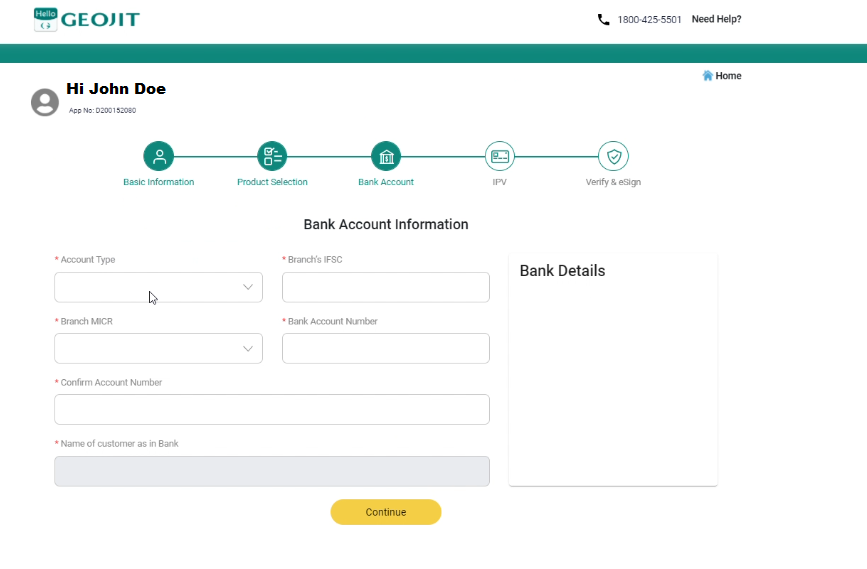The height and width of the screenshot is (569, 867).
Task: Select the Bank Account step icon
Action: (x=386, y=156)
